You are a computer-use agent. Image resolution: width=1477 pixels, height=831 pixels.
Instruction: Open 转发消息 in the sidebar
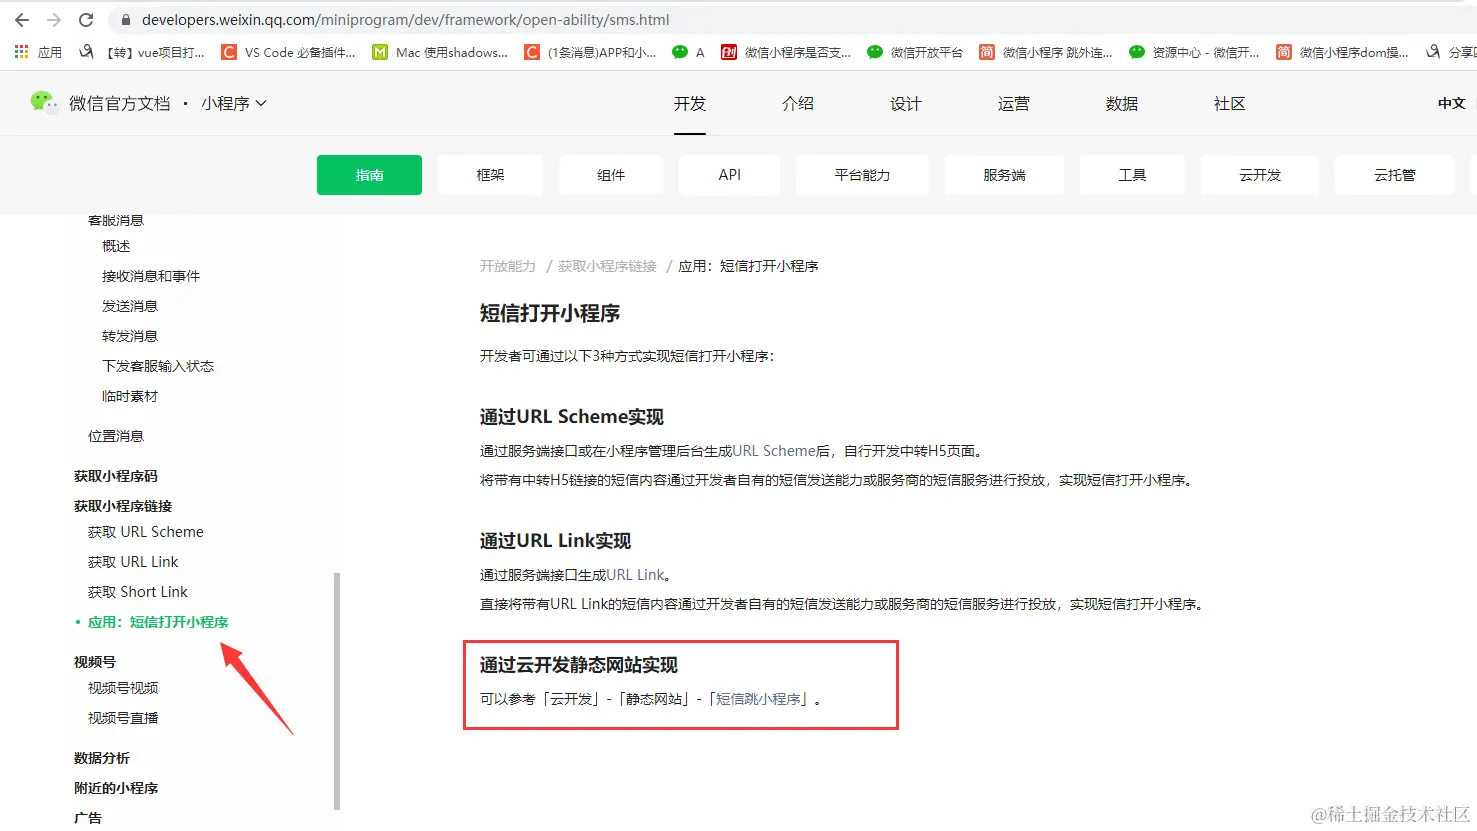click(x=130, y=336)
